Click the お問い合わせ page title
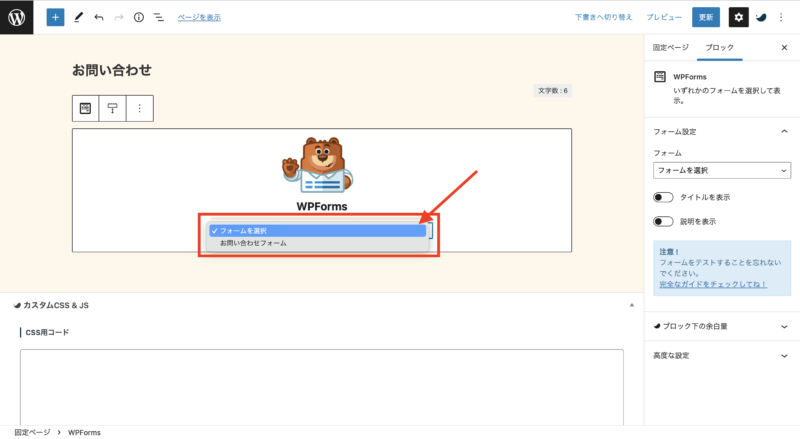The image size is (800, 439). [x=112, y=70]
